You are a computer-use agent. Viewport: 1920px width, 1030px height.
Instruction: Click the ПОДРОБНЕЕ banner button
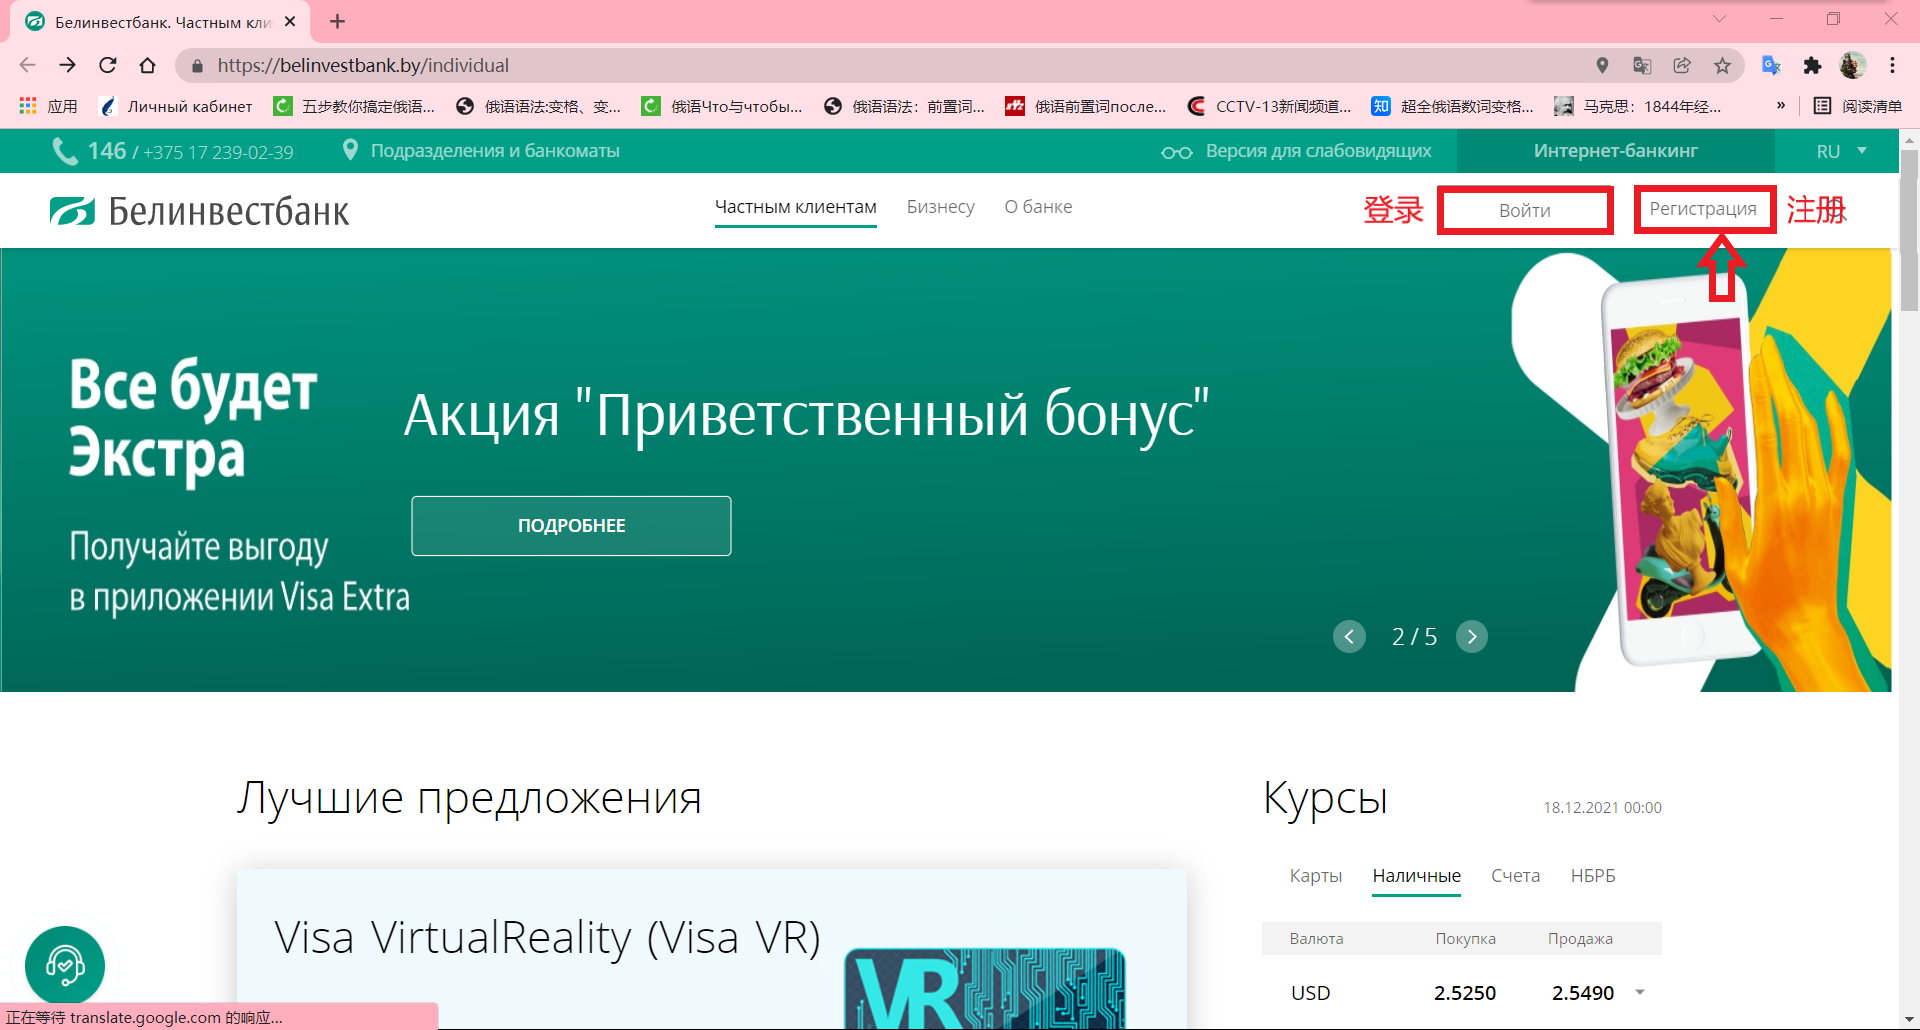[x=571, y=526]
